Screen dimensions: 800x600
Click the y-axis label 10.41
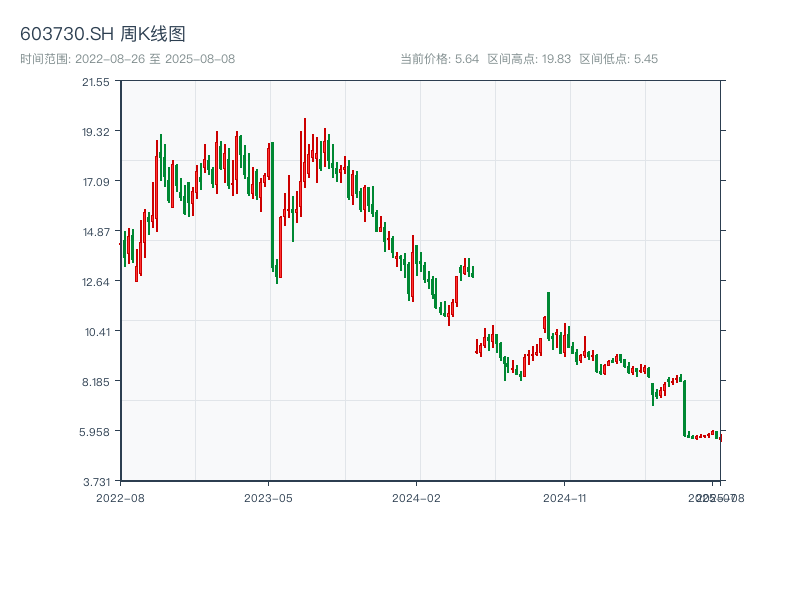97,332
